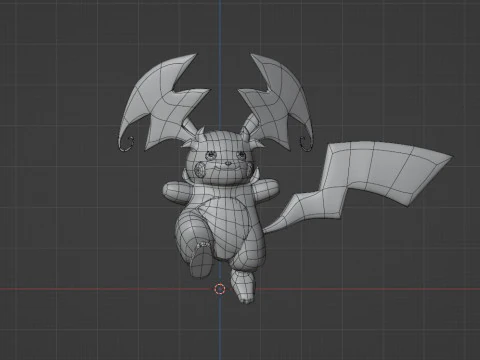Click the 3D cursor at the world origin
The height and width of the screenshot is (360, 480).
click(220, 289)
